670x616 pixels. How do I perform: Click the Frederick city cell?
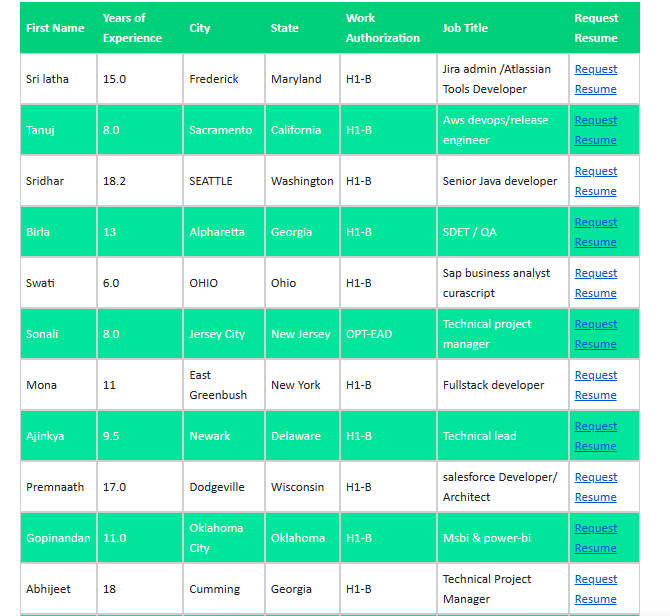click(x=224, y=79)
